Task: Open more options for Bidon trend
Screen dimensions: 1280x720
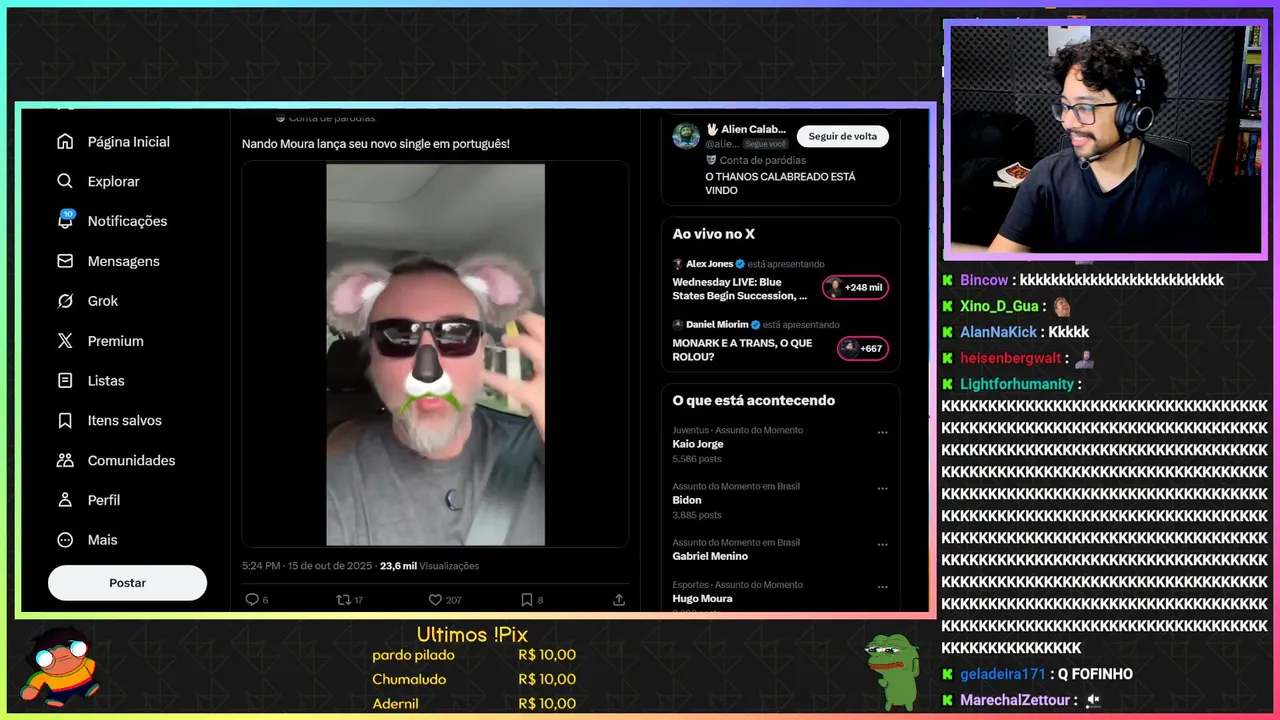Action: pos(882,489)
